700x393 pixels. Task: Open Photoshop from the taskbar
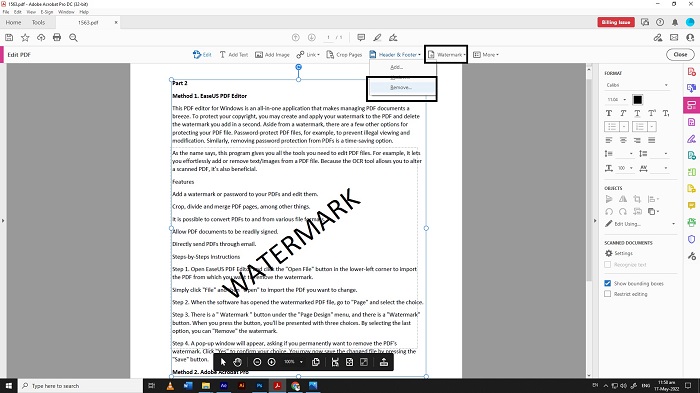[x=259, y=385]
